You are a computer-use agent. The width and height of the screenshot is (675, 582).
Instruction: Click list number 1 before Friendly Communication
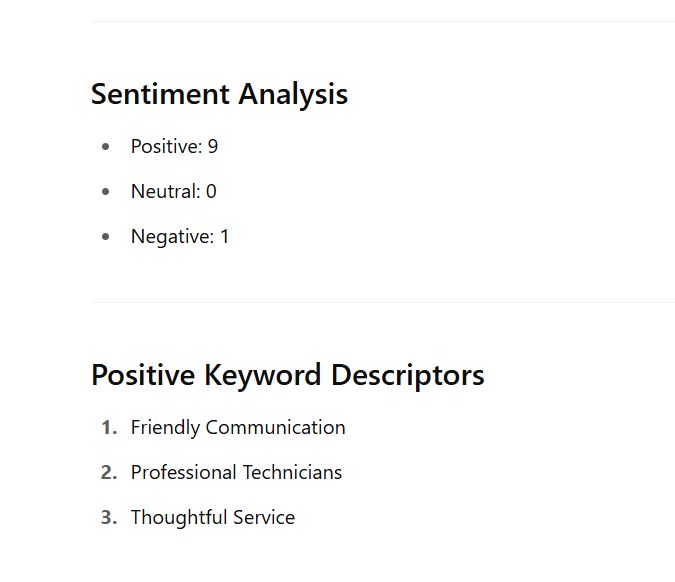point(109,428)
